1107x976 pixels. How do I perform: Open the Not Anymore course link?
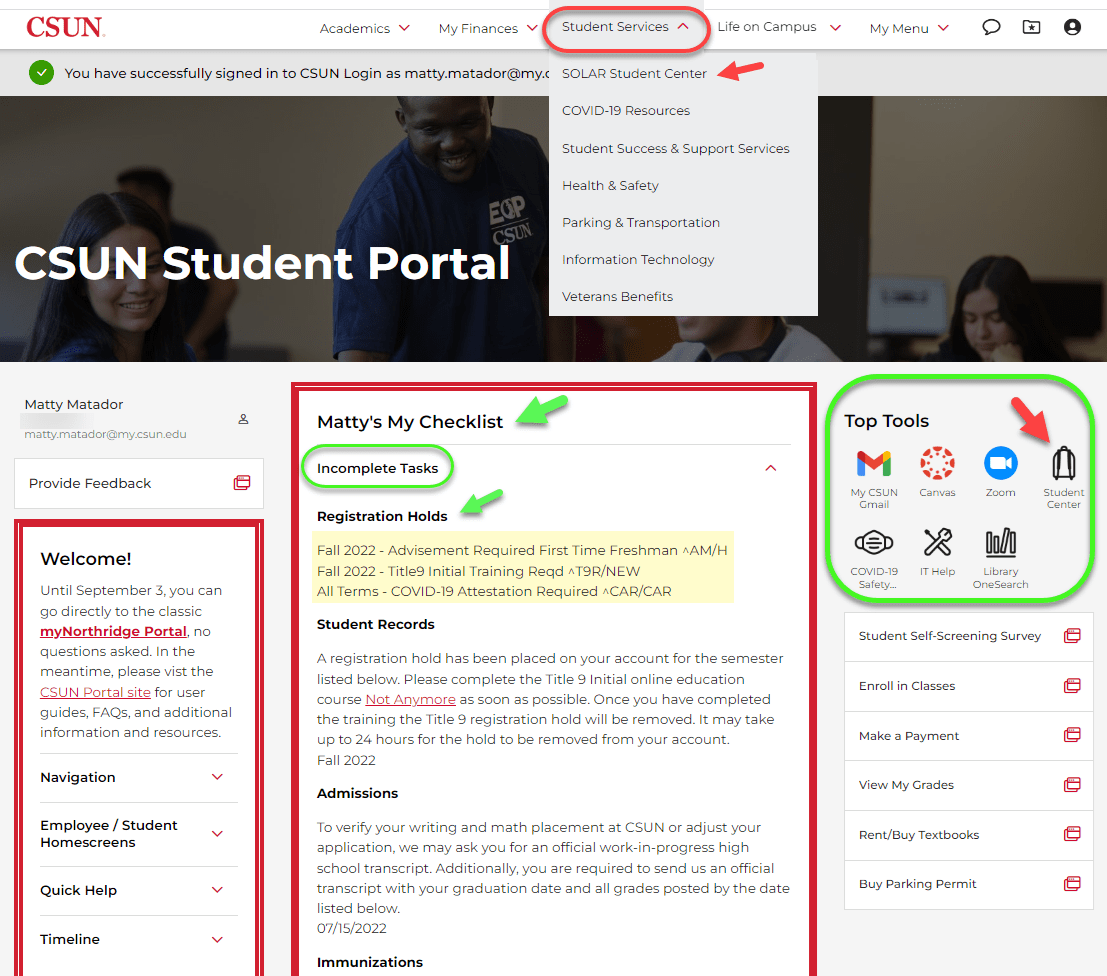(410, 699)
